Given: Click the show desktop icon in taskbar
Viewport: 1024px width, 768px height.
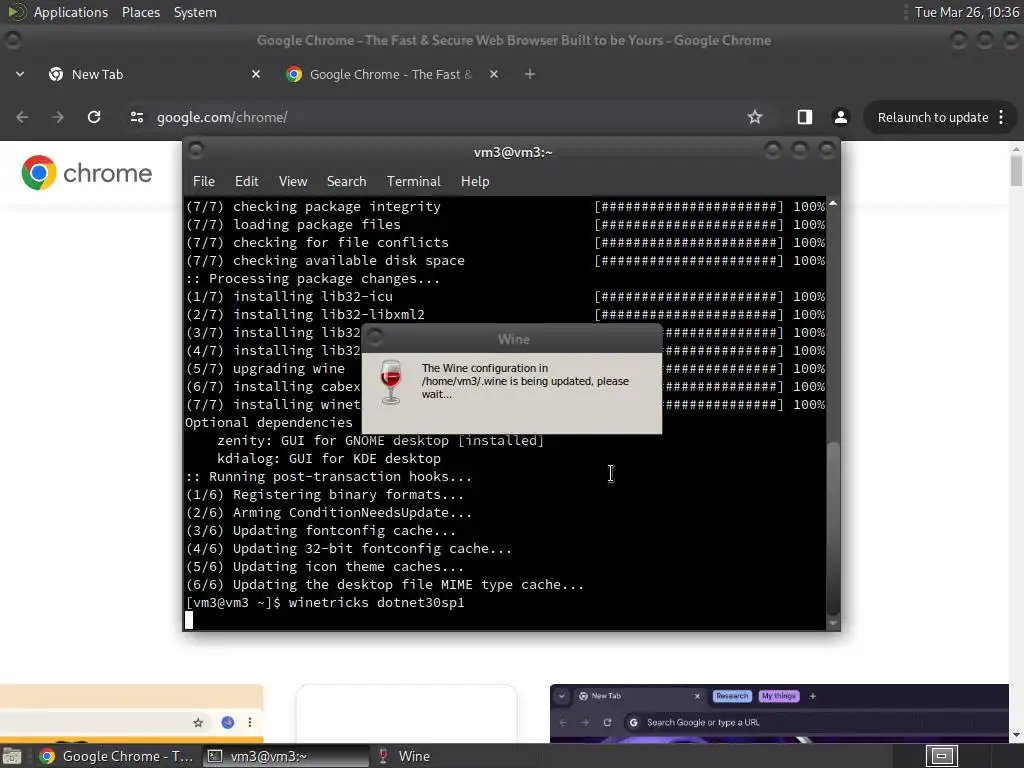Looking at the screenshot, I should click(x=12, y=756).
